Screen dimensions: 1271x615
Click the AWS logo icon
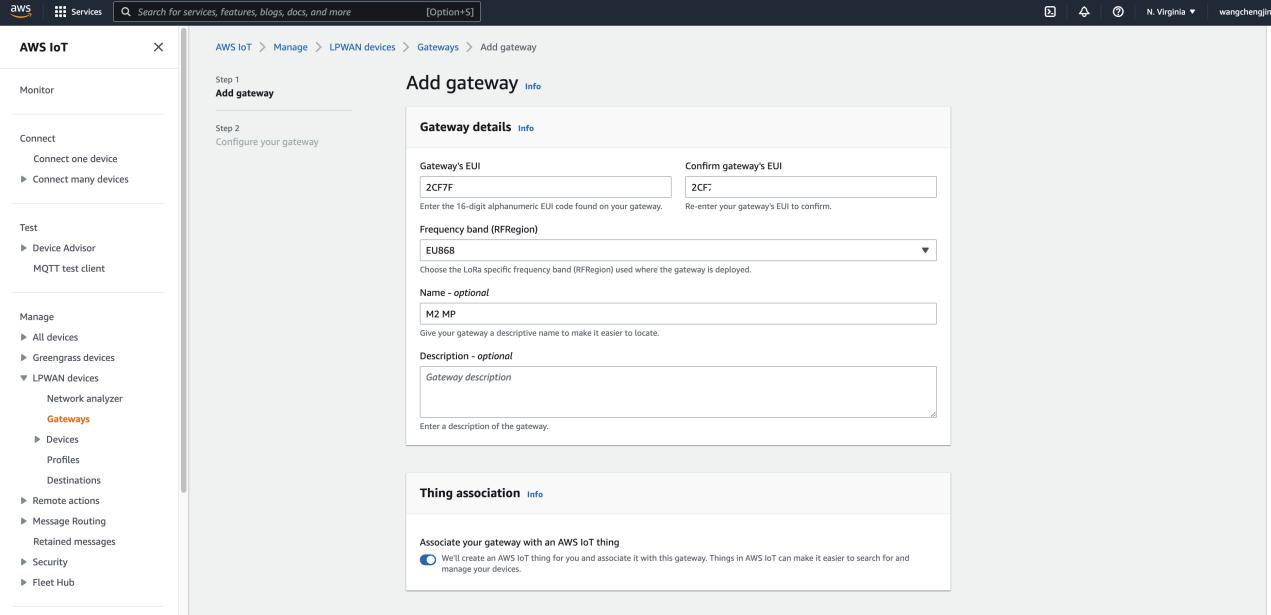coord(20,12)
